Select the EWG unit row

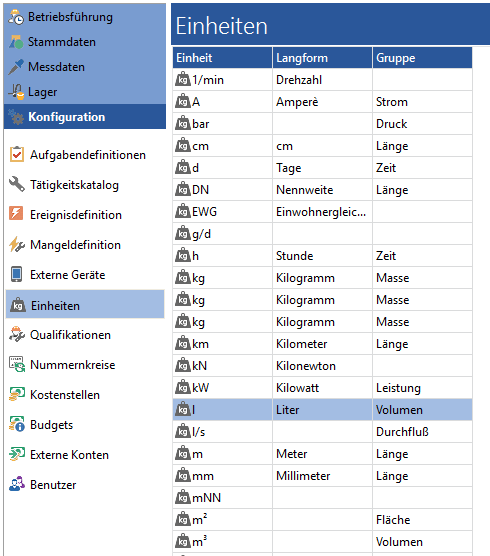point(323,212)
